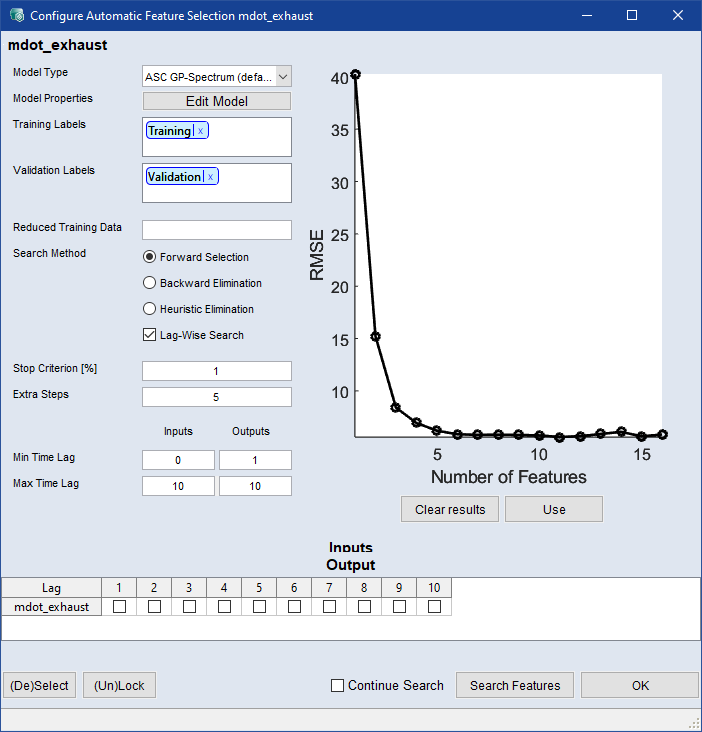Select Forward Selection search method
The image size is (702, 732).
150,257
